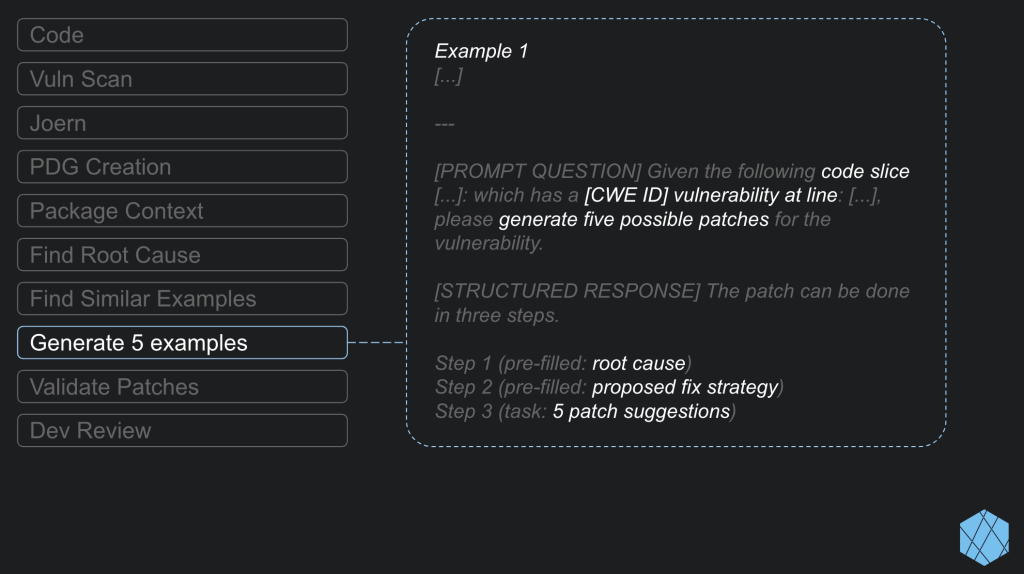Click the highlighted Generate 5 examples box
This screenshot has height=574, width=1024.
coord(182,343)
